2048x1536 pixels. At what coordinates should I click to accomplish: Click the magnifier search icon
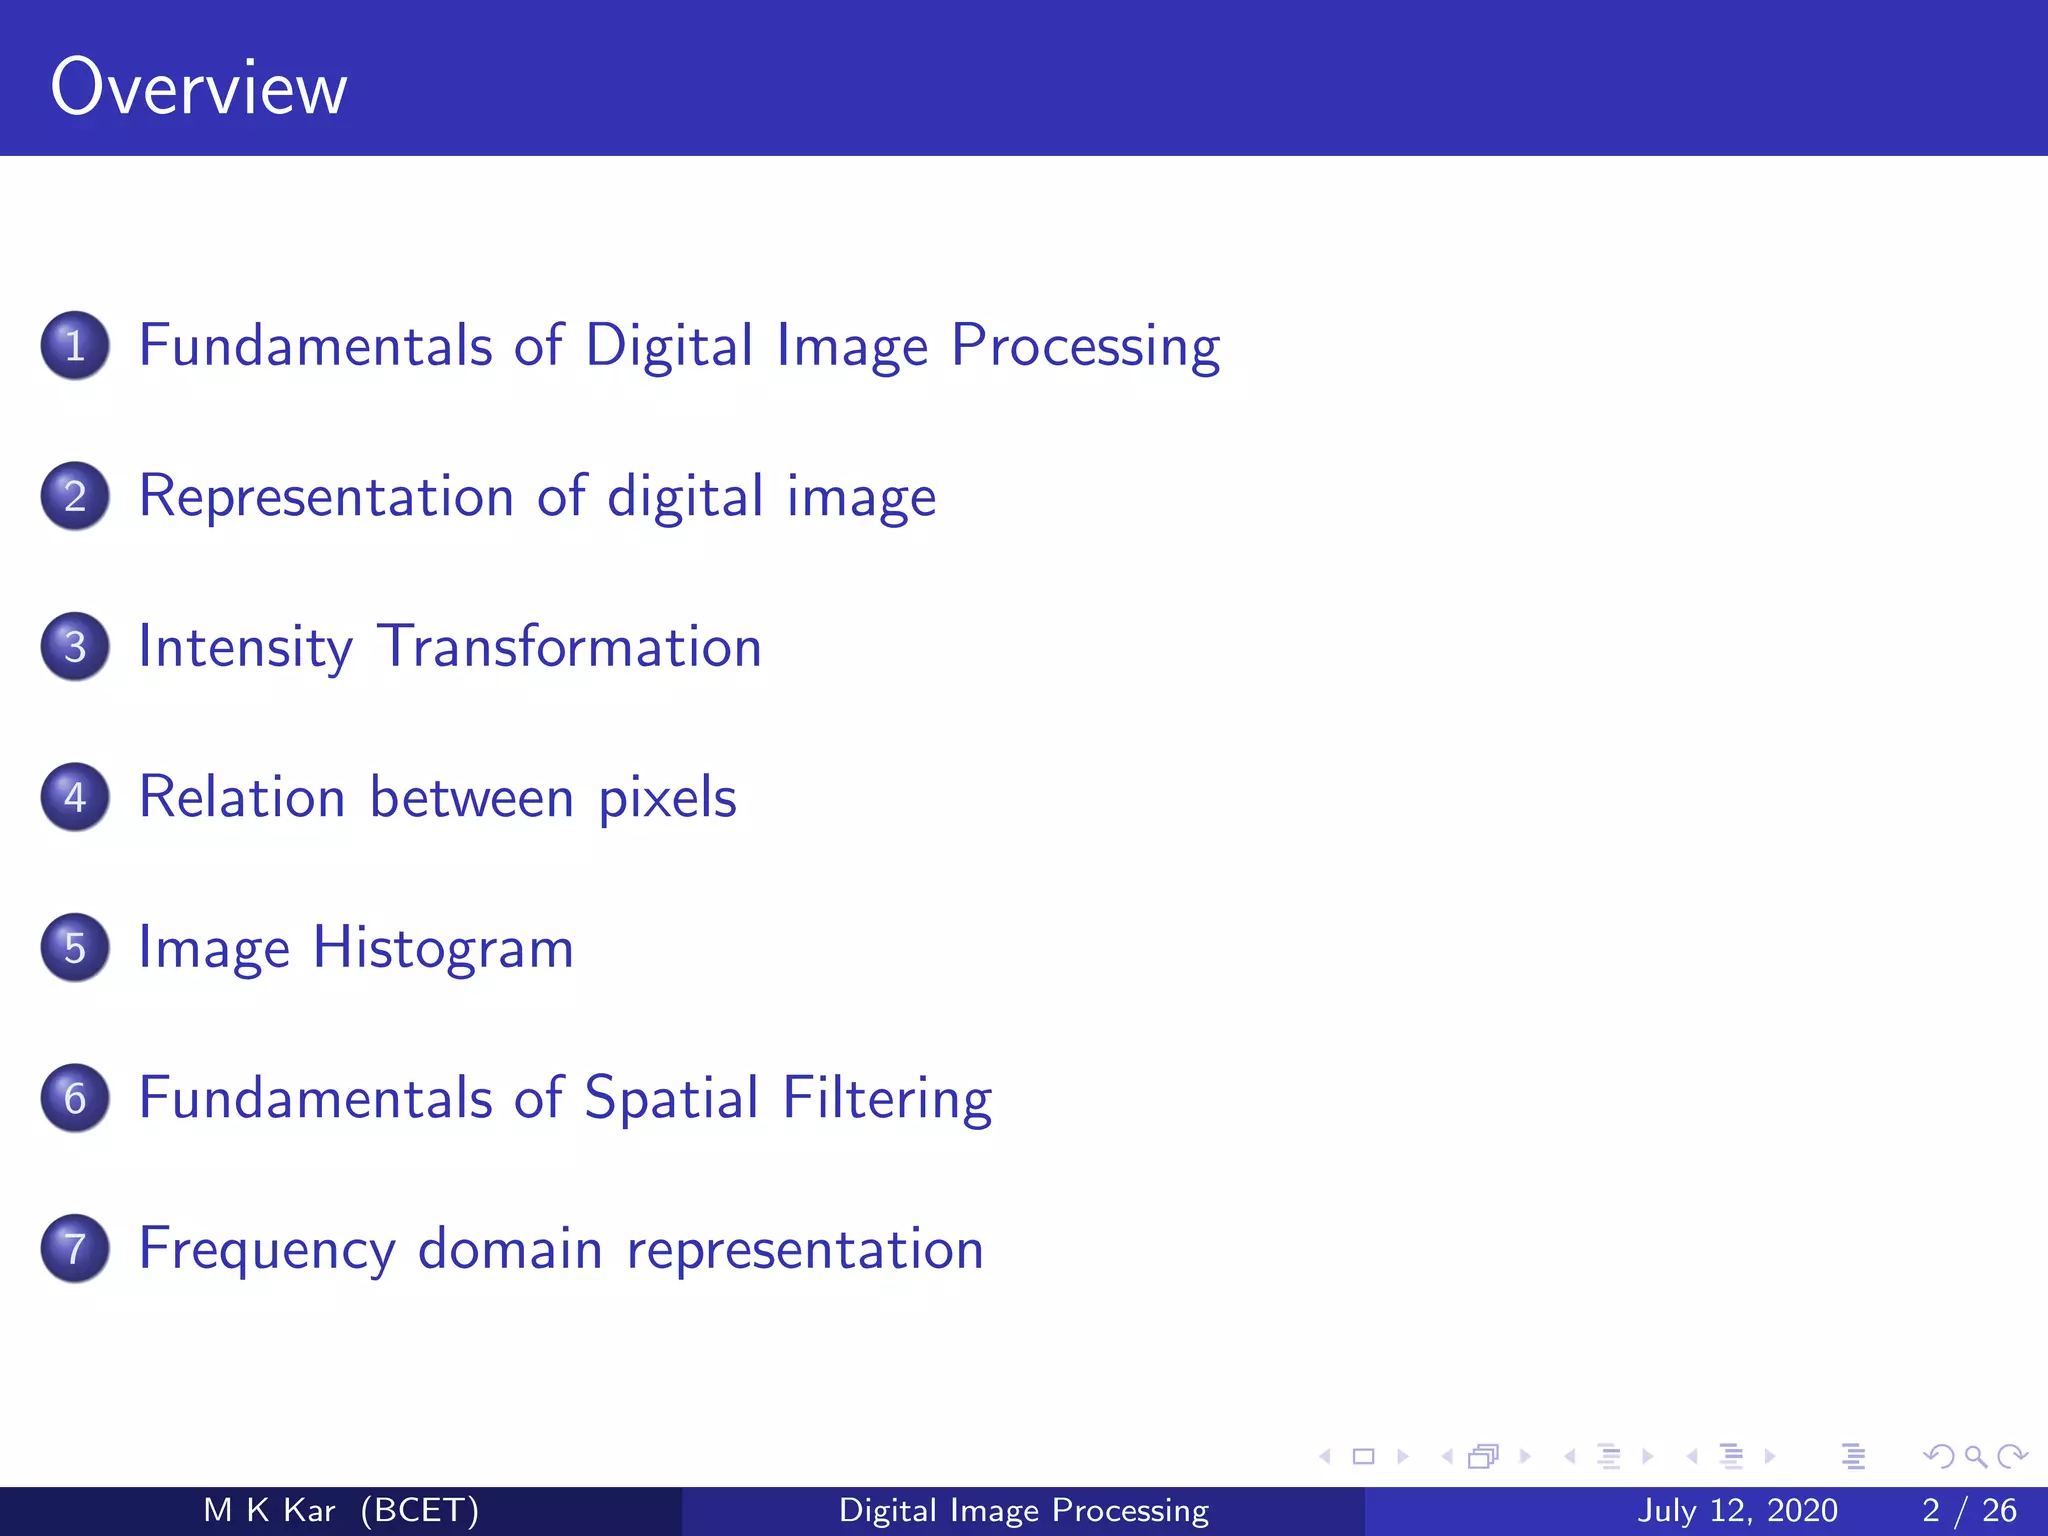[x=1975, y=1457]
